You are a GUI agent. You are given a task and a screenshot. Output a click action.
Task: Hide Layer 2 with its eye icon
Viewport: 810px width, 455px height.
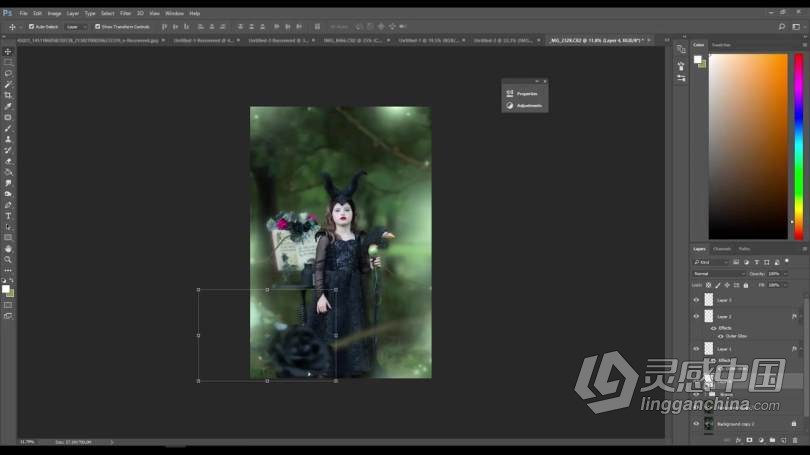pos(696,316)
